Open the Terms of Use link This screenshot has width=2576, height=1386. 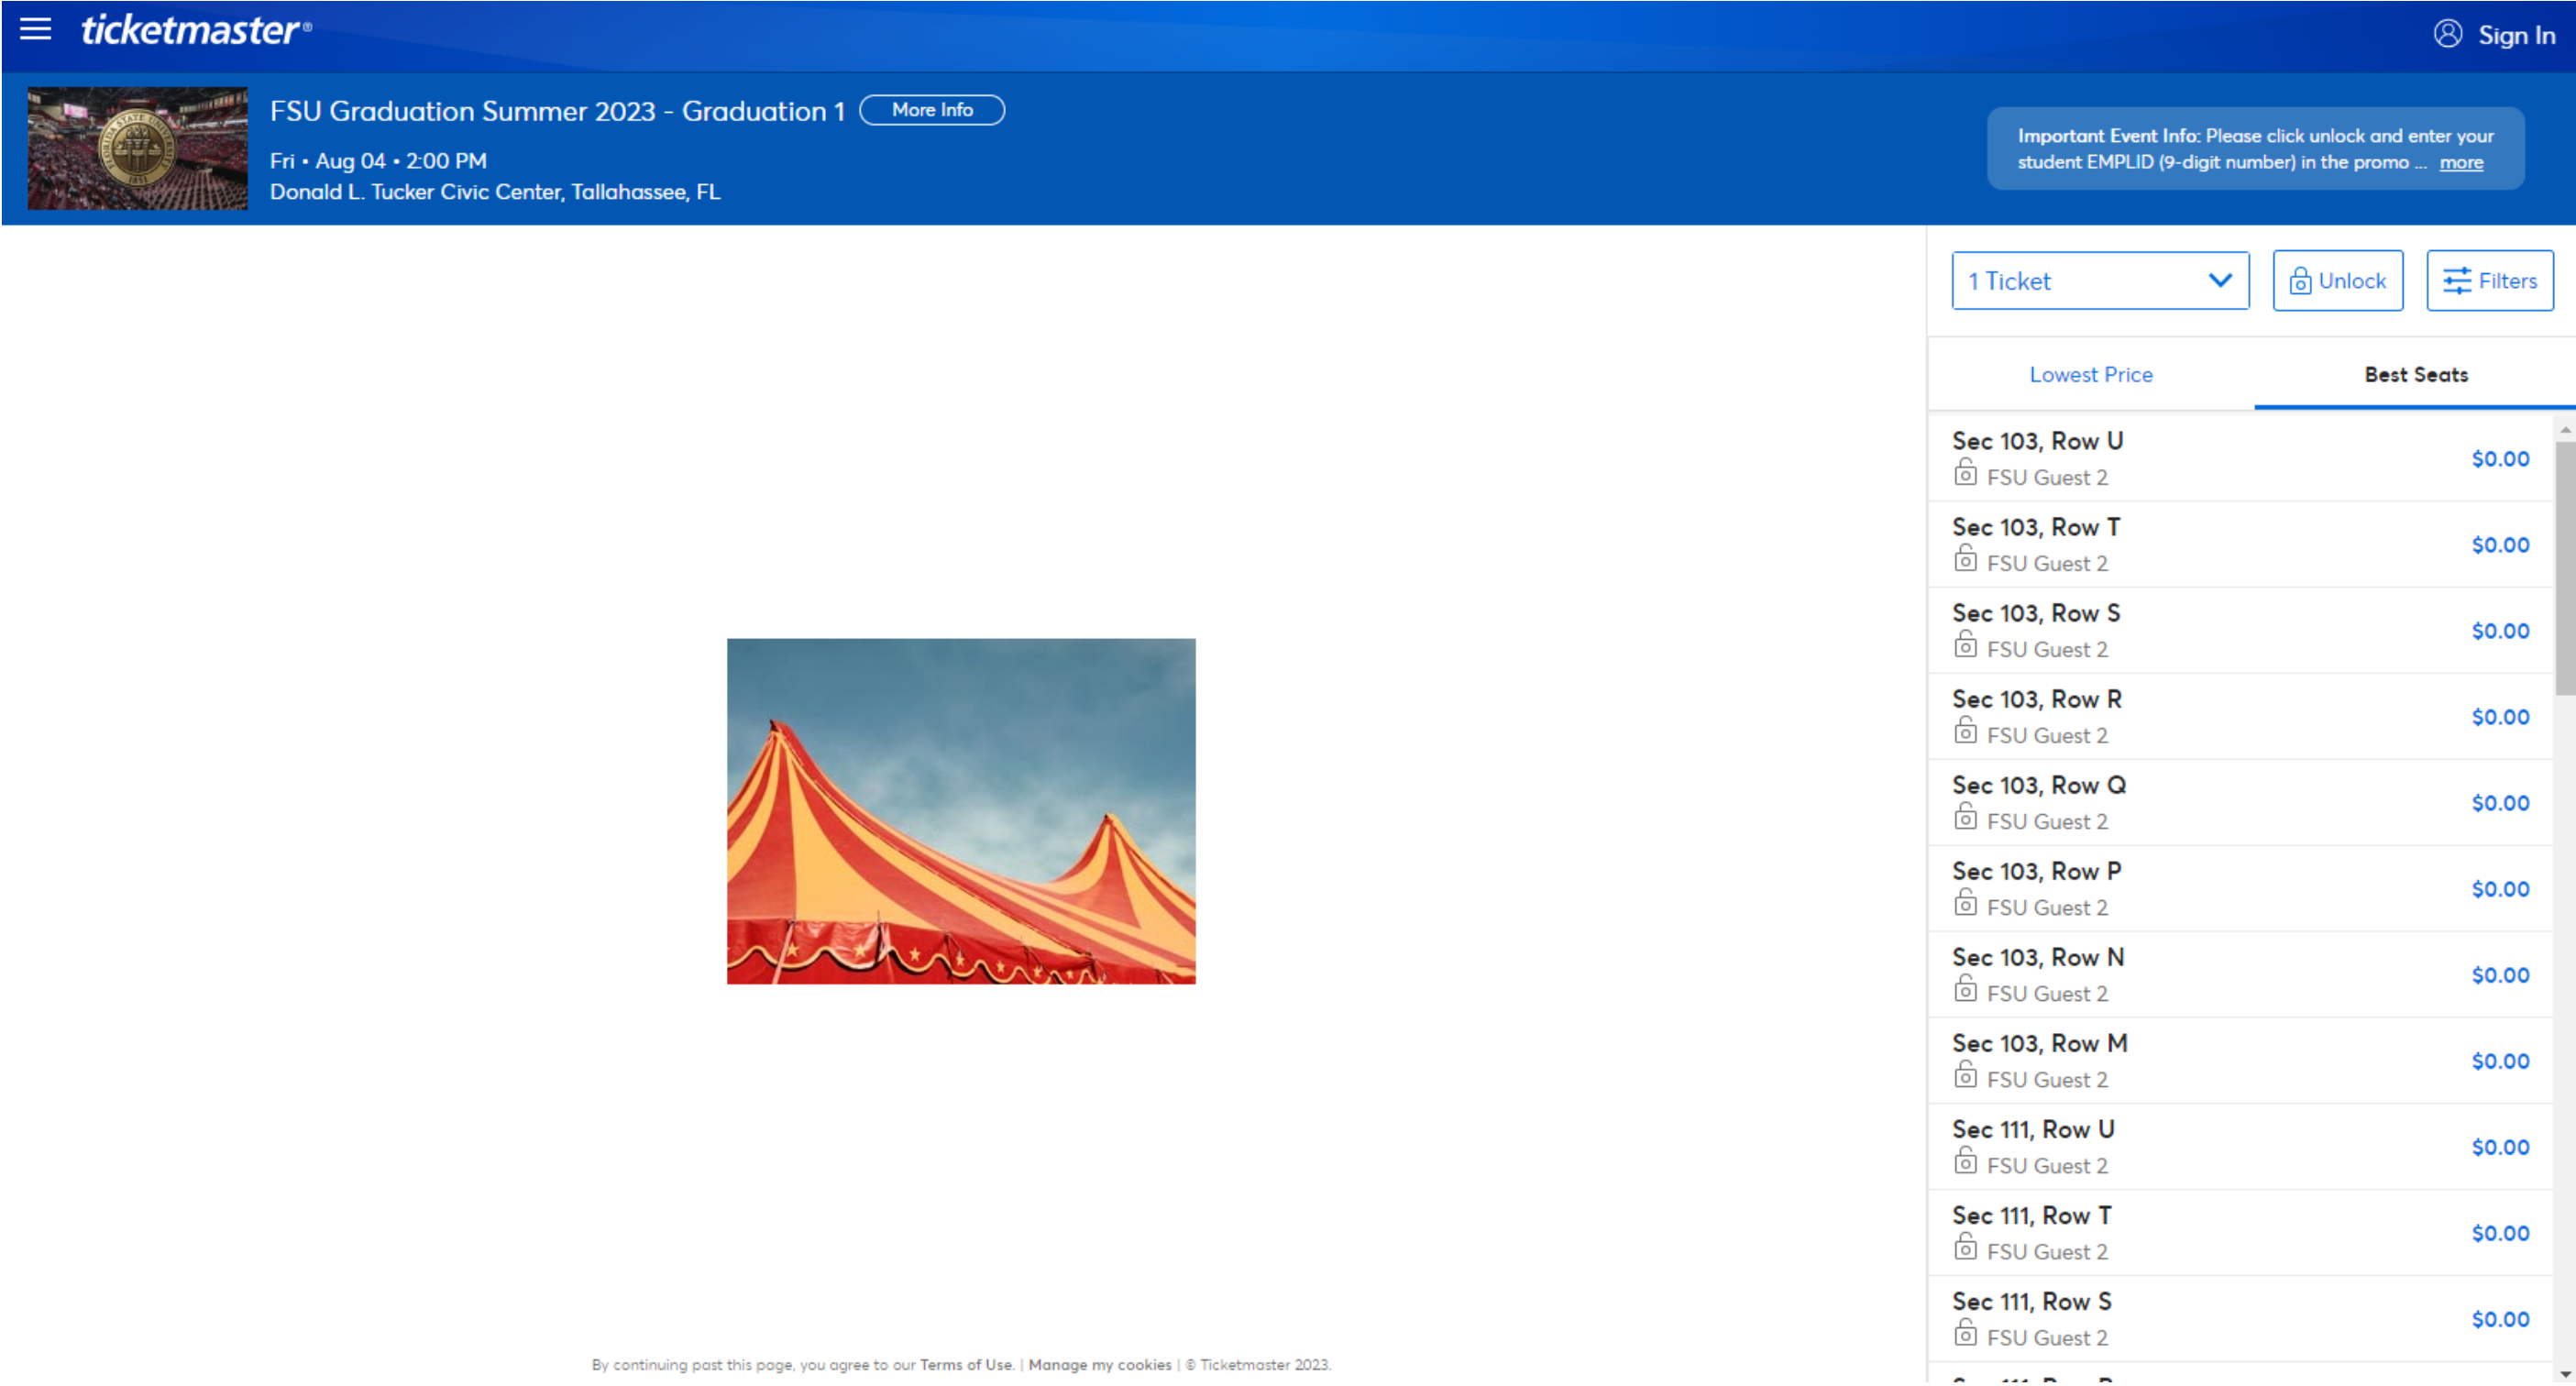coord(965,1364)
